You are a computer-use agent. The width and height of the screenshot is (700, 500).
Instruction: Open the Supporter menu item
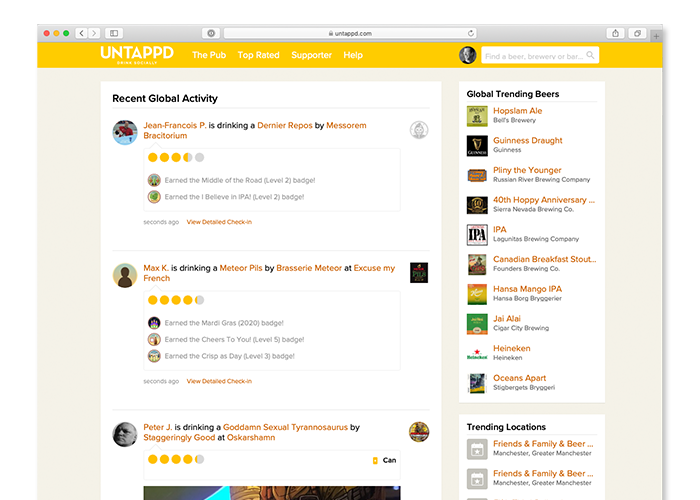click(311, 55)
